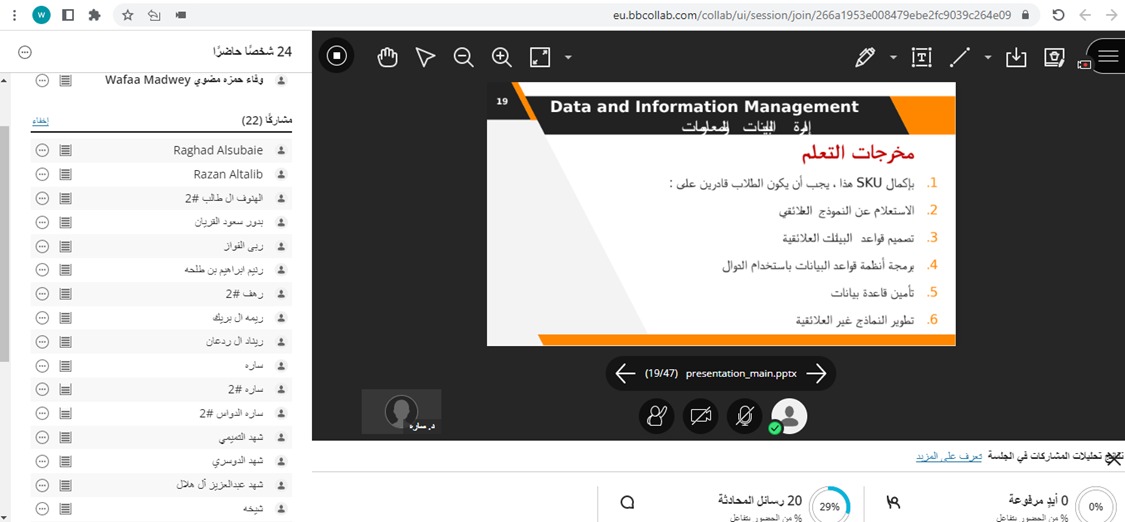Open the attendees panel more options menu
This screenshot has width=1125, height=522.
25,52
